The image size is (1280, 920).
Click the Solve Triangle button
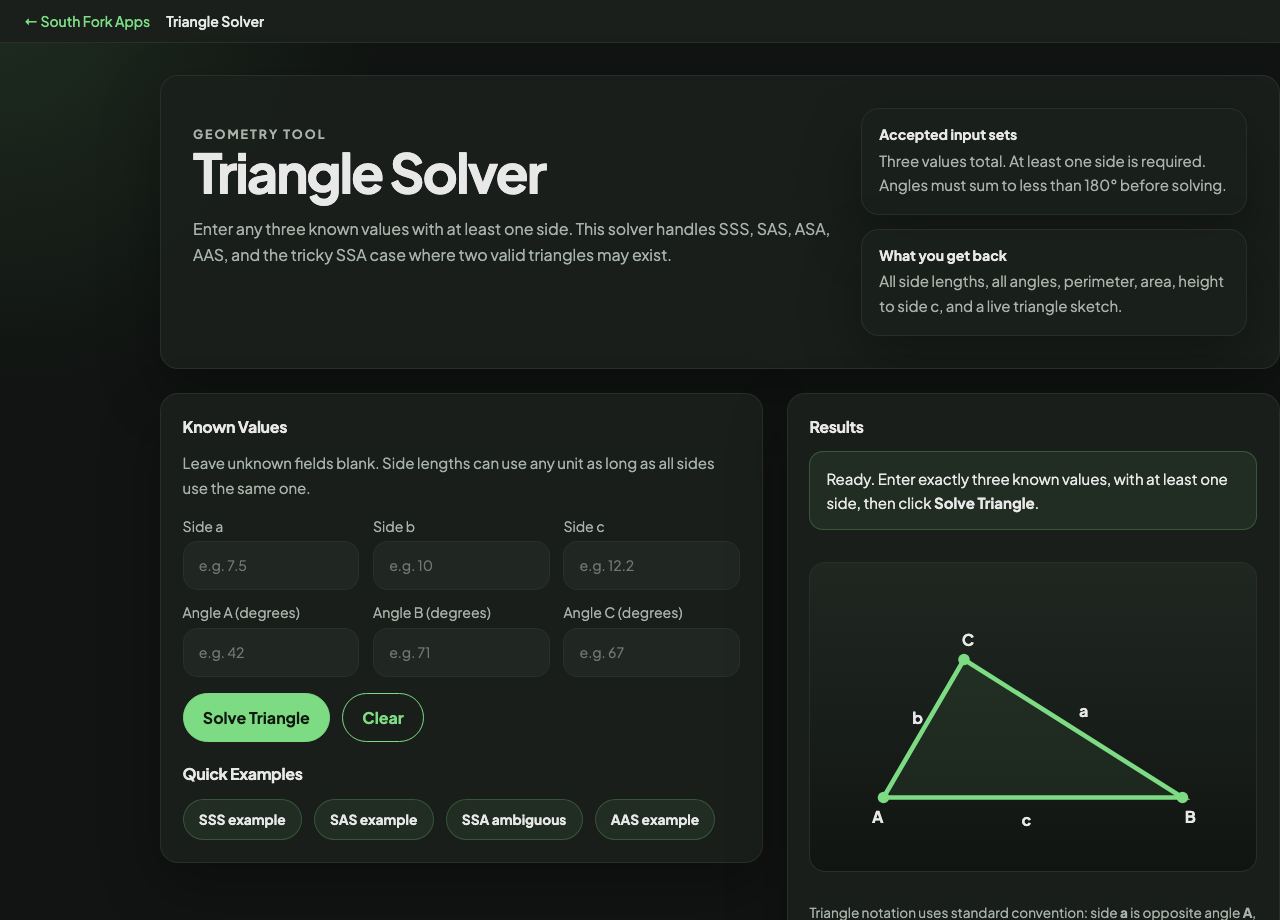(x=256, y=717)
